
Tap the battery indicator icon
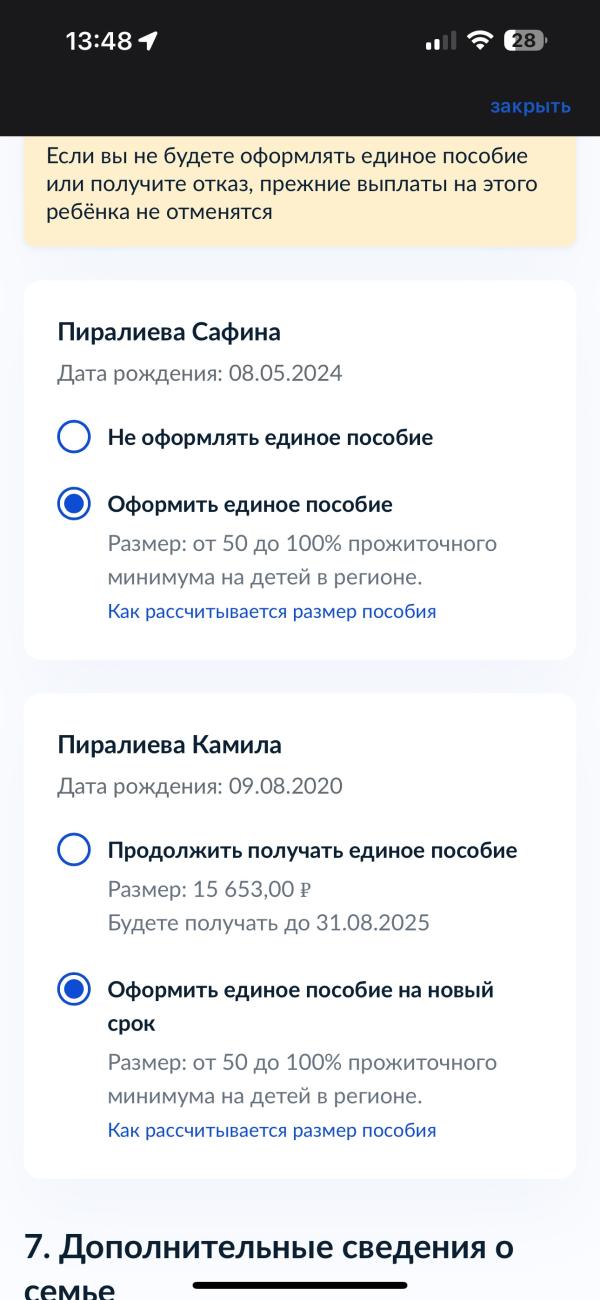(x=526, y=41)
